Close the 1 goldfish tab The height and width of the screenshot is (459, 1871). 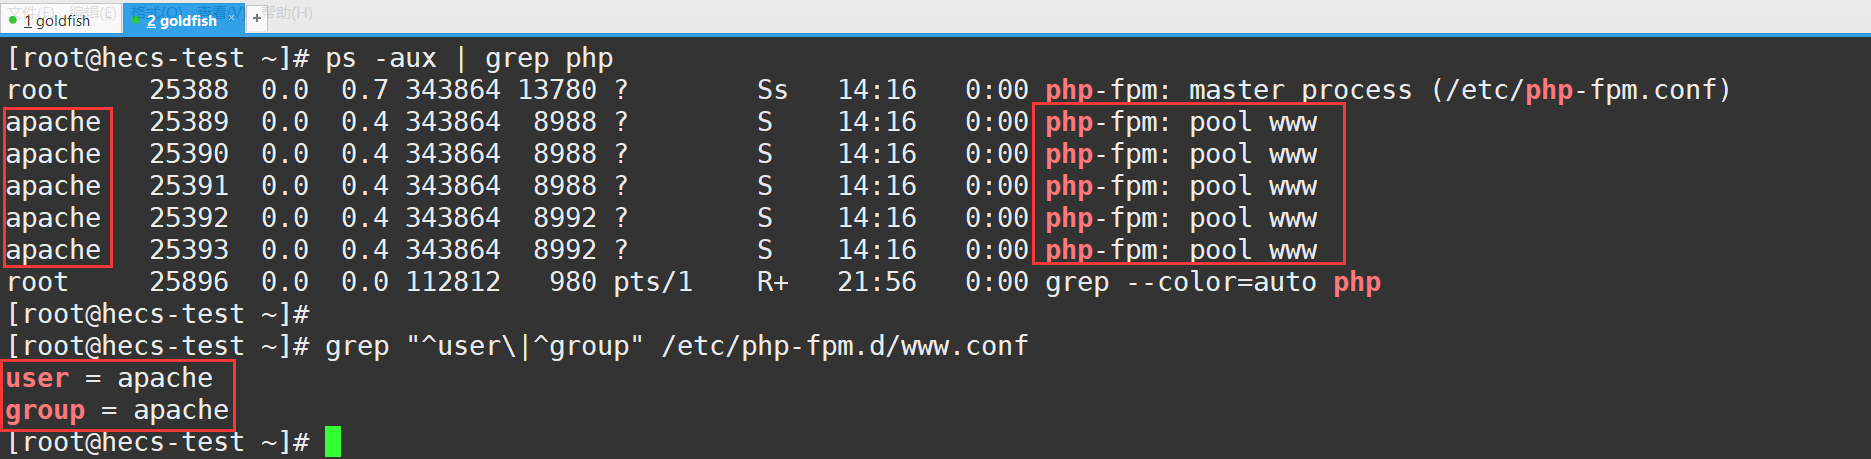[109, 17]
